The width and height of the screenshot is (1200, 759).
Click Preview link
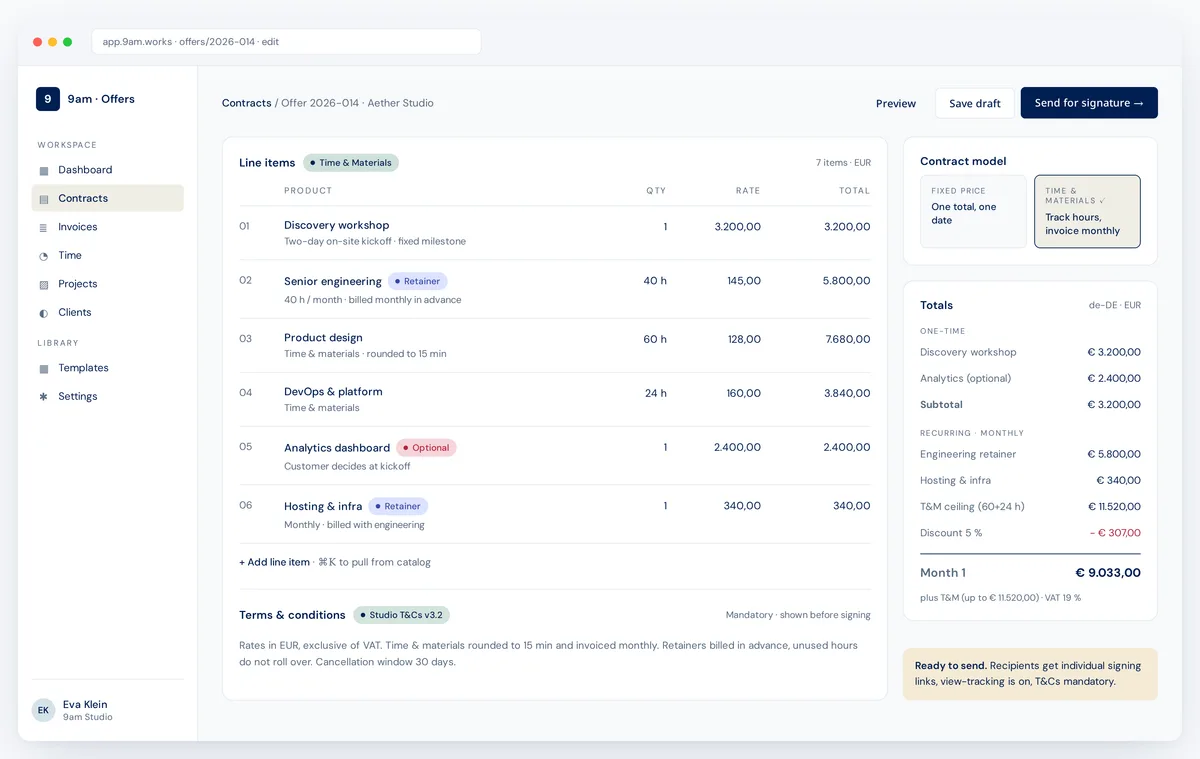click(896, 103)
